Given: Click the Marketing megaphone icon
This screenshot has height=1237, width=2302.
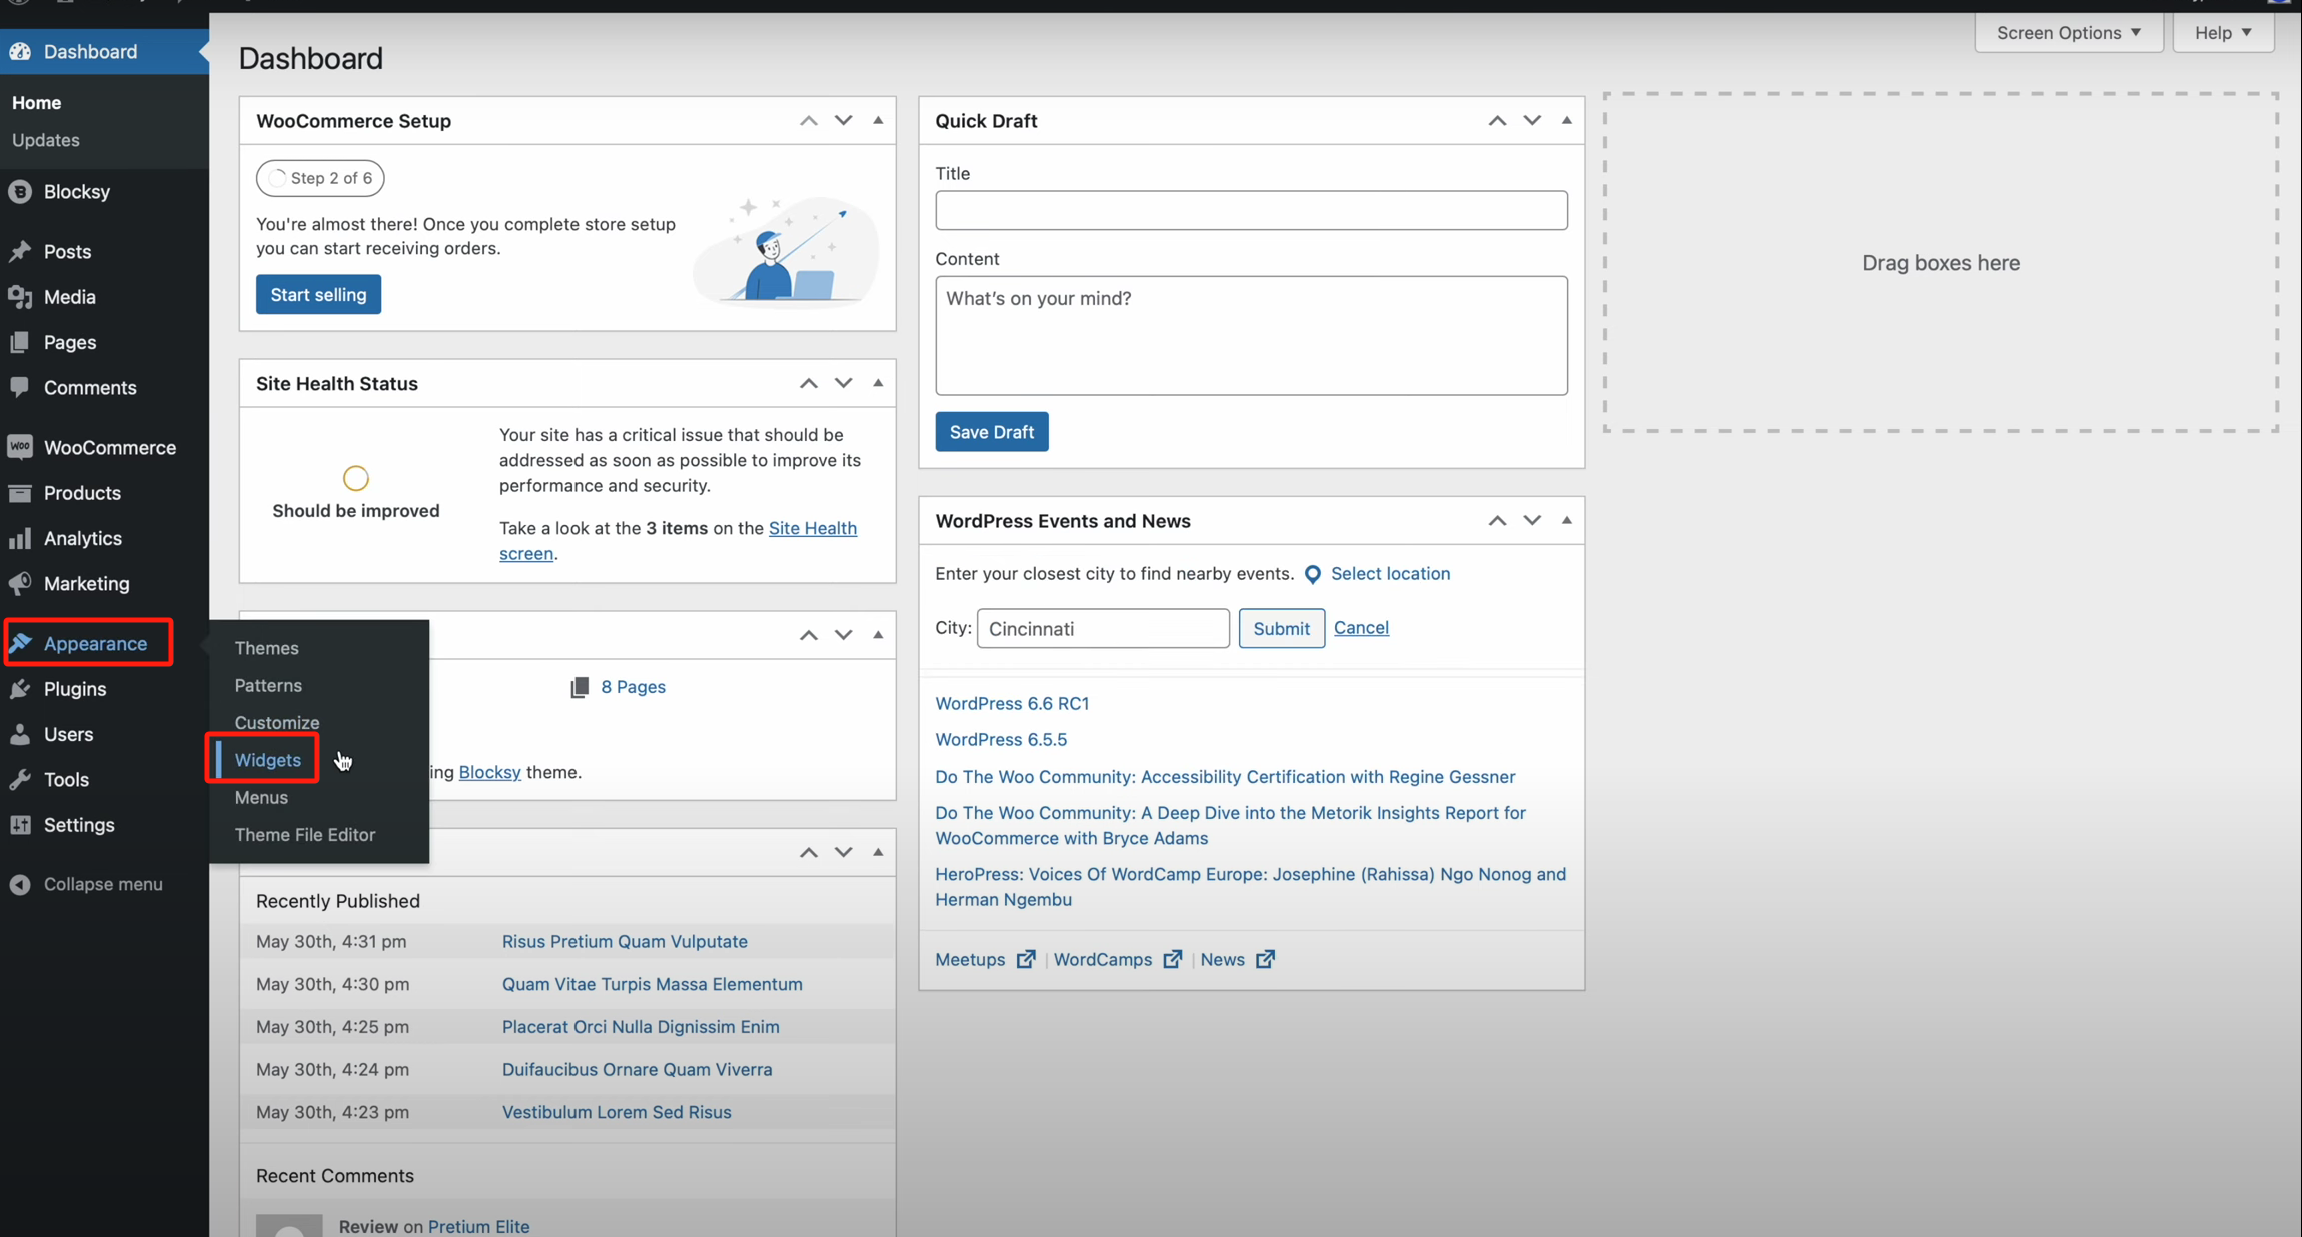Looking at the screenshot, I should coord(20,584).
